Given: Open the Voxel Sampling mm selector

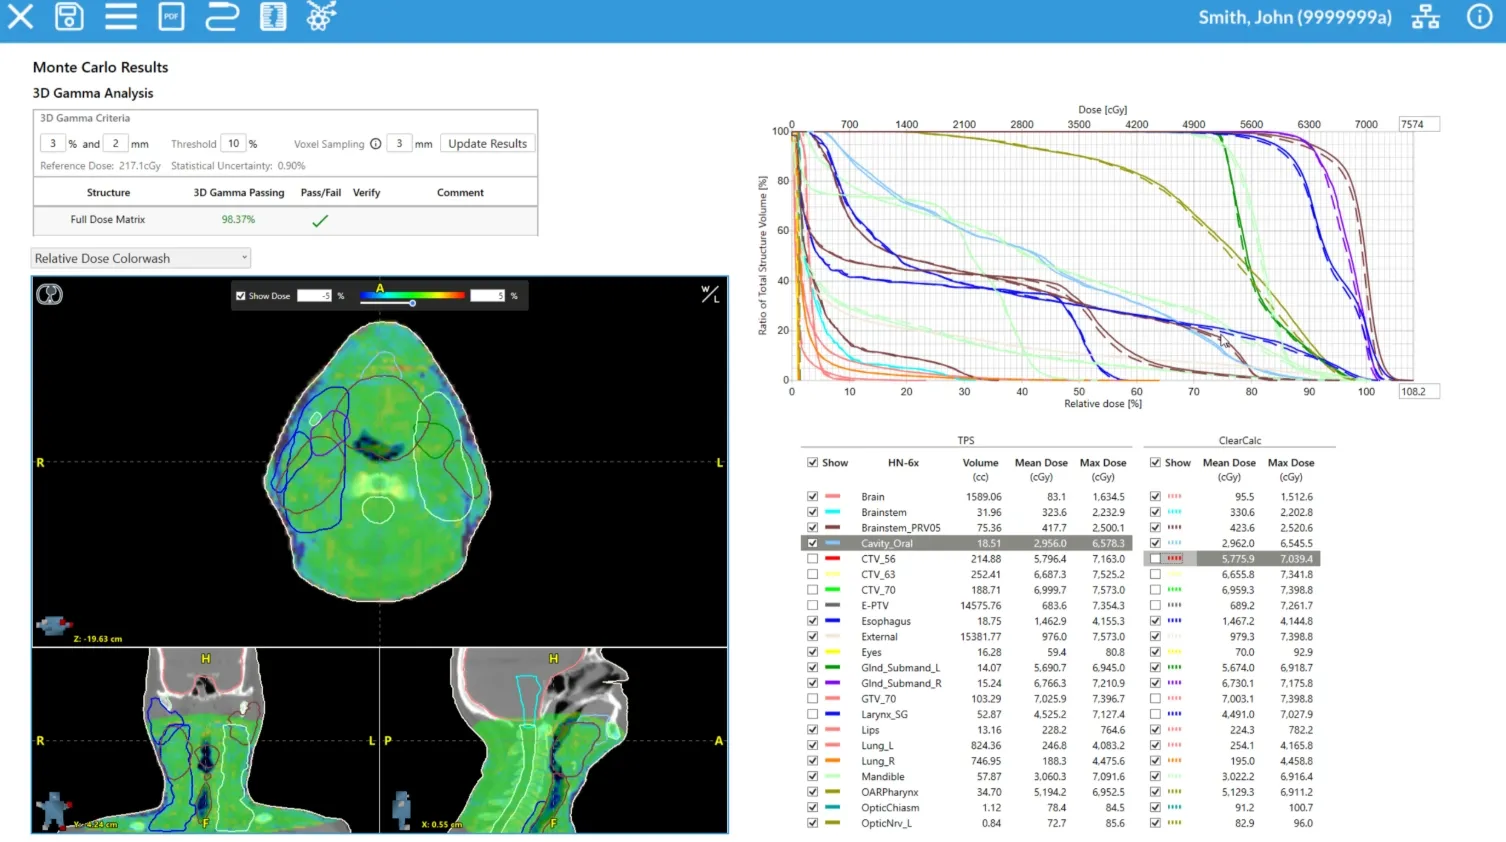Looking at the screenshot, I should click(x=399, y=143).
